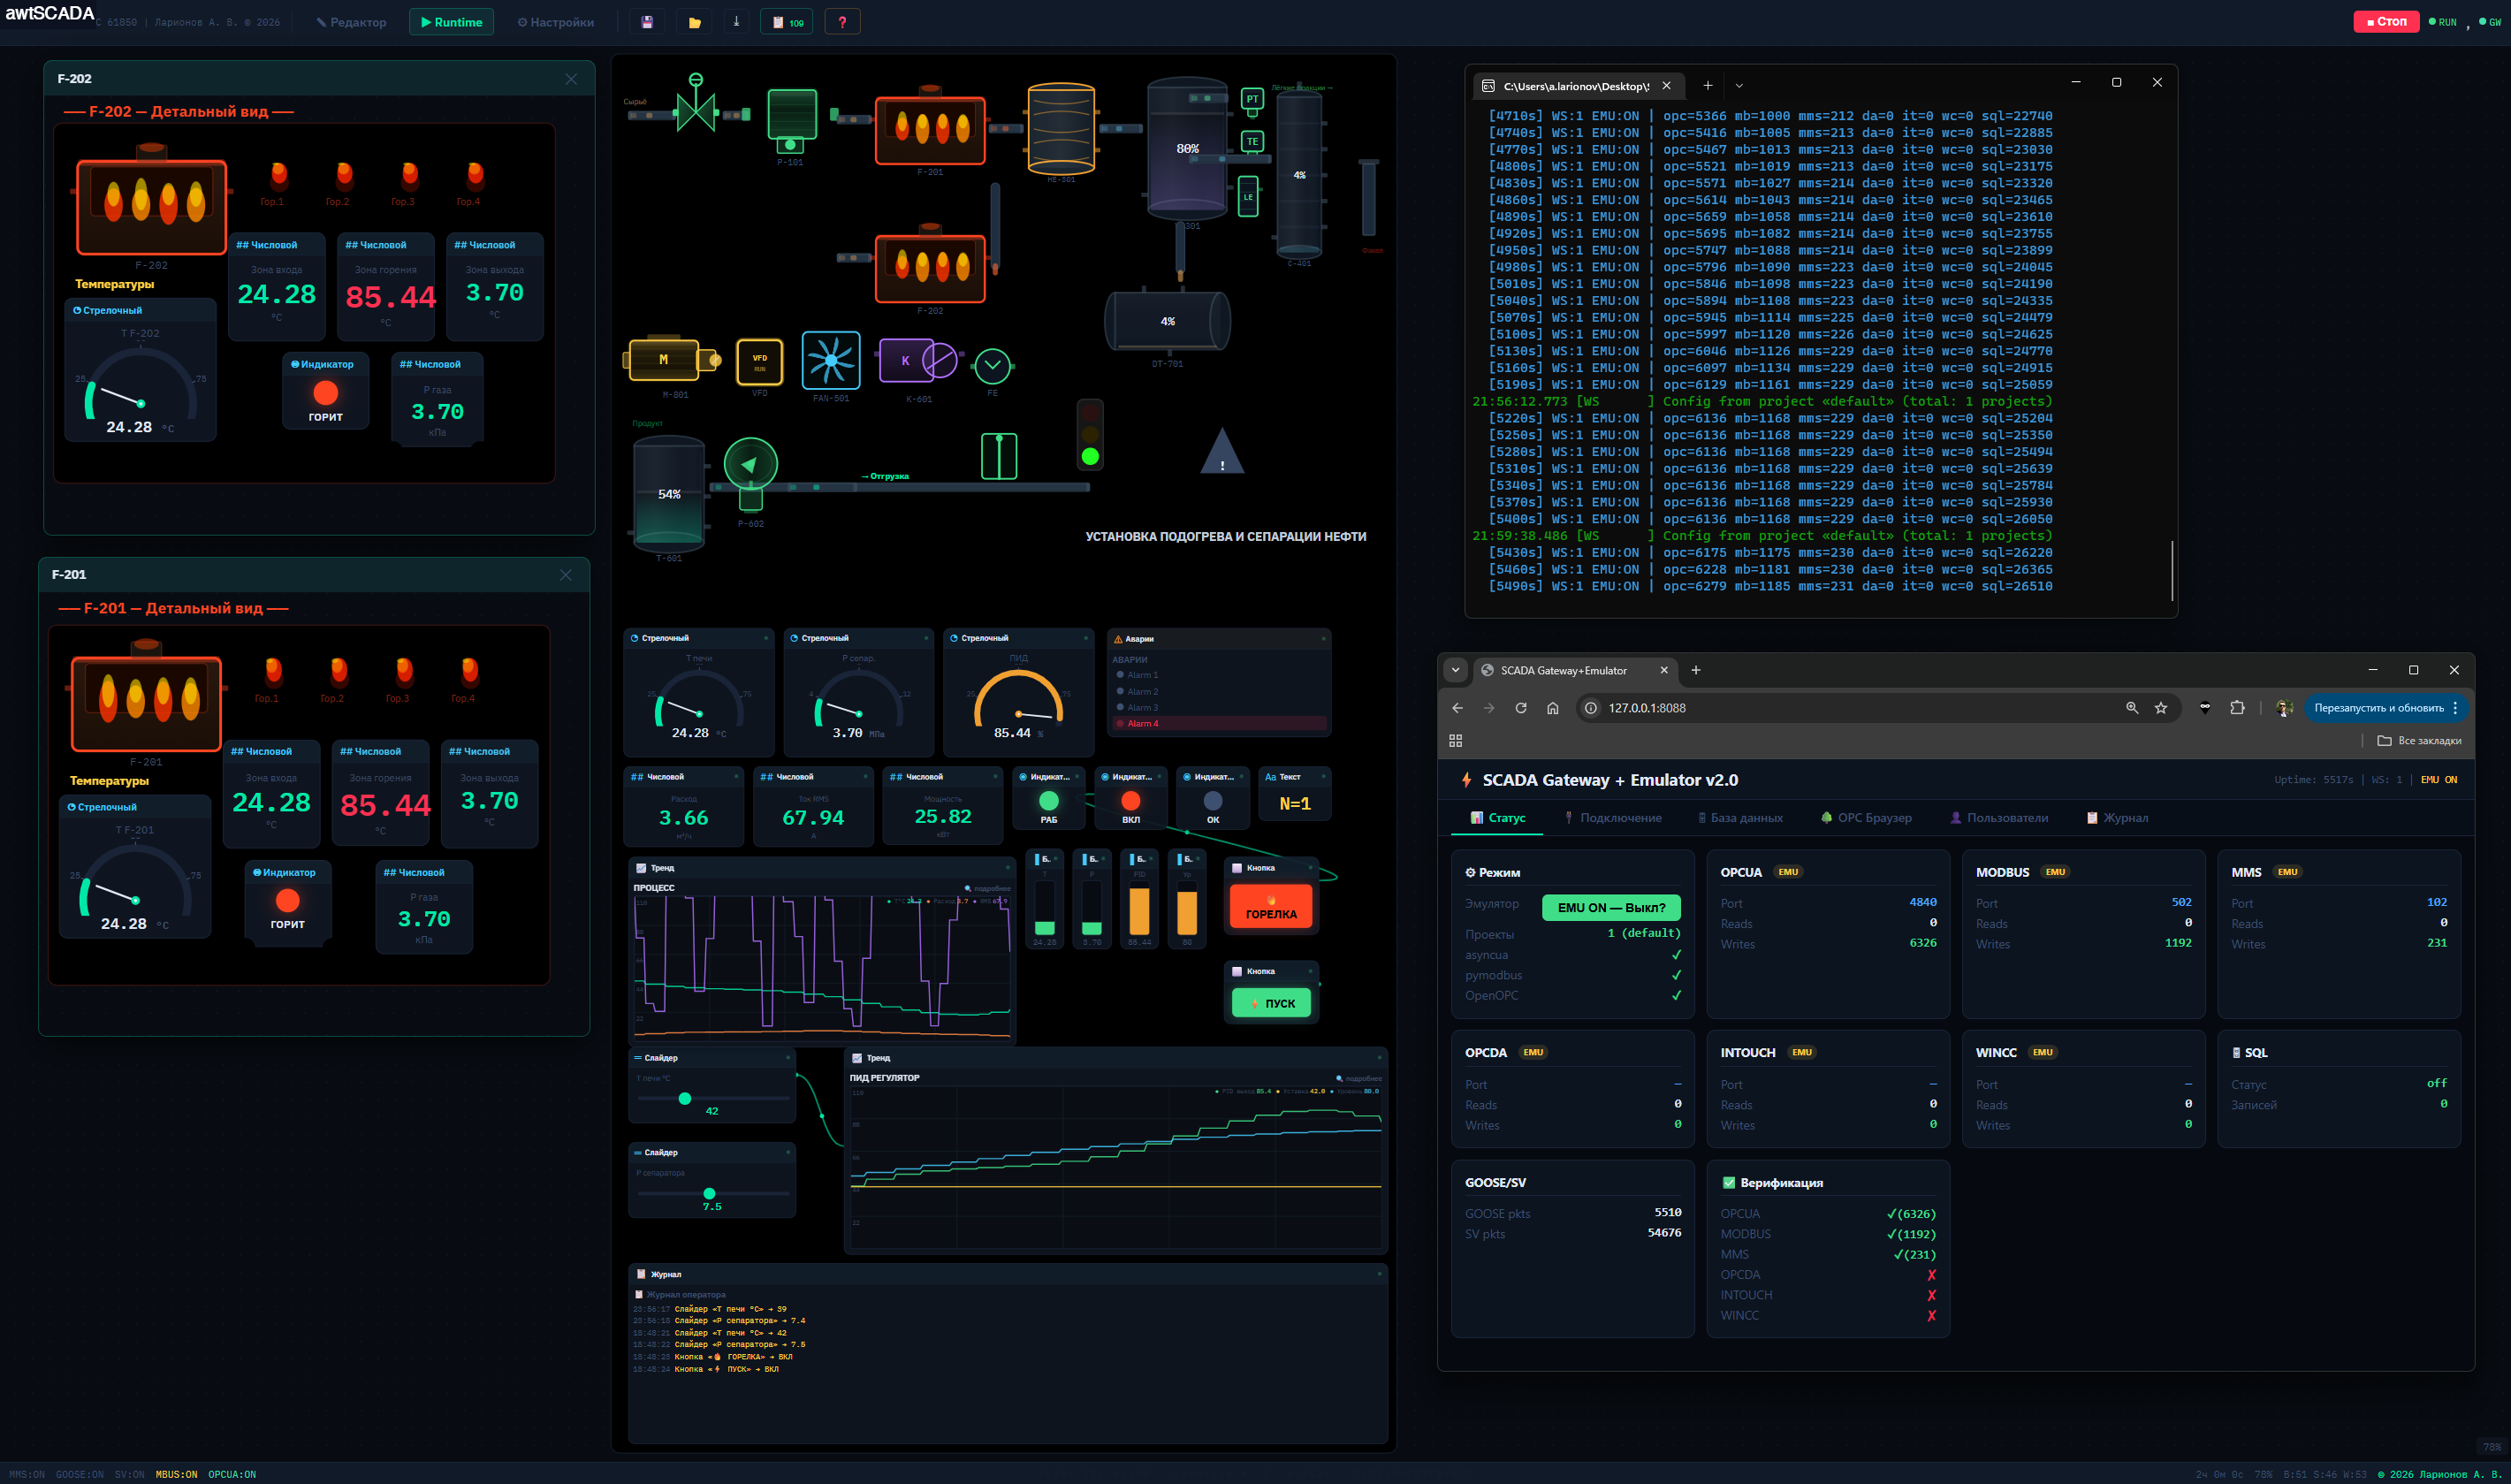Click the browser home button

pyautogui.click(x=1552, y=708)
